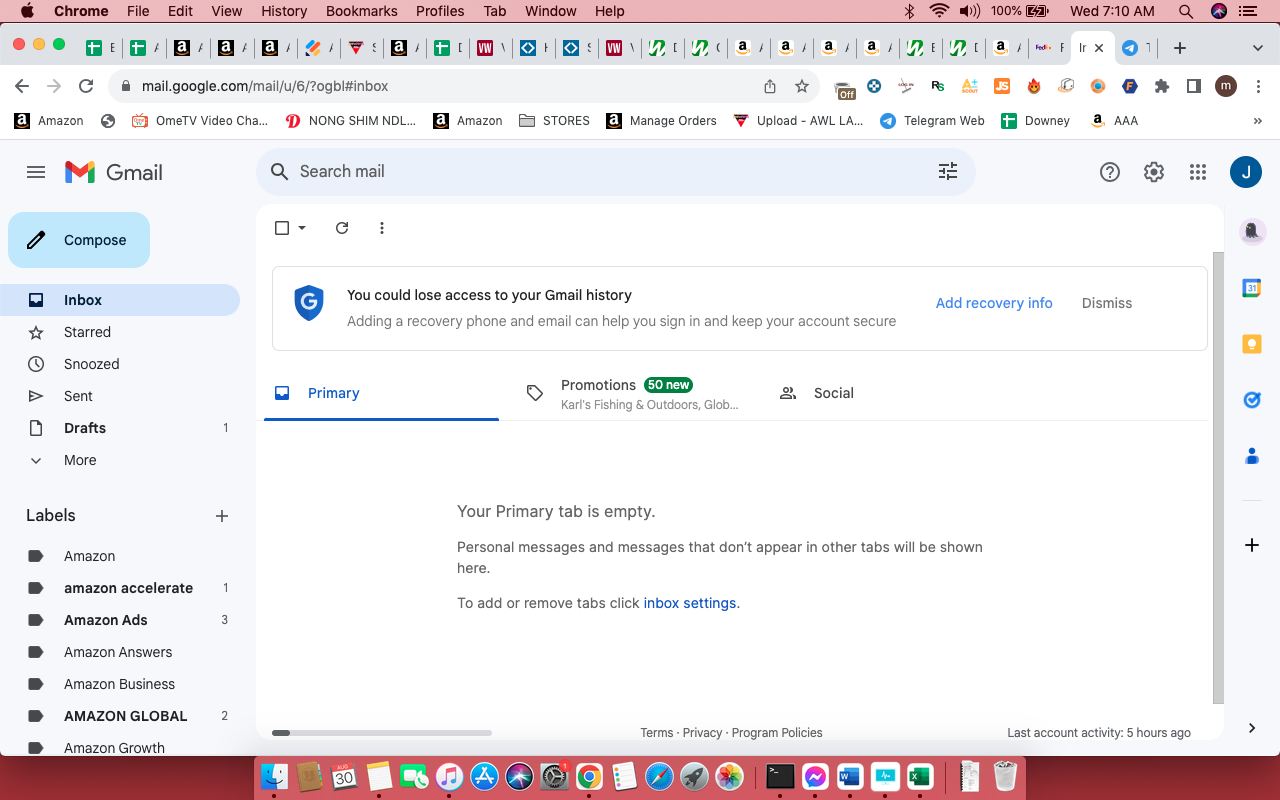Open Microsoft Excel from the Dock
Screen dimensions: 1280x800
(920, 776)
